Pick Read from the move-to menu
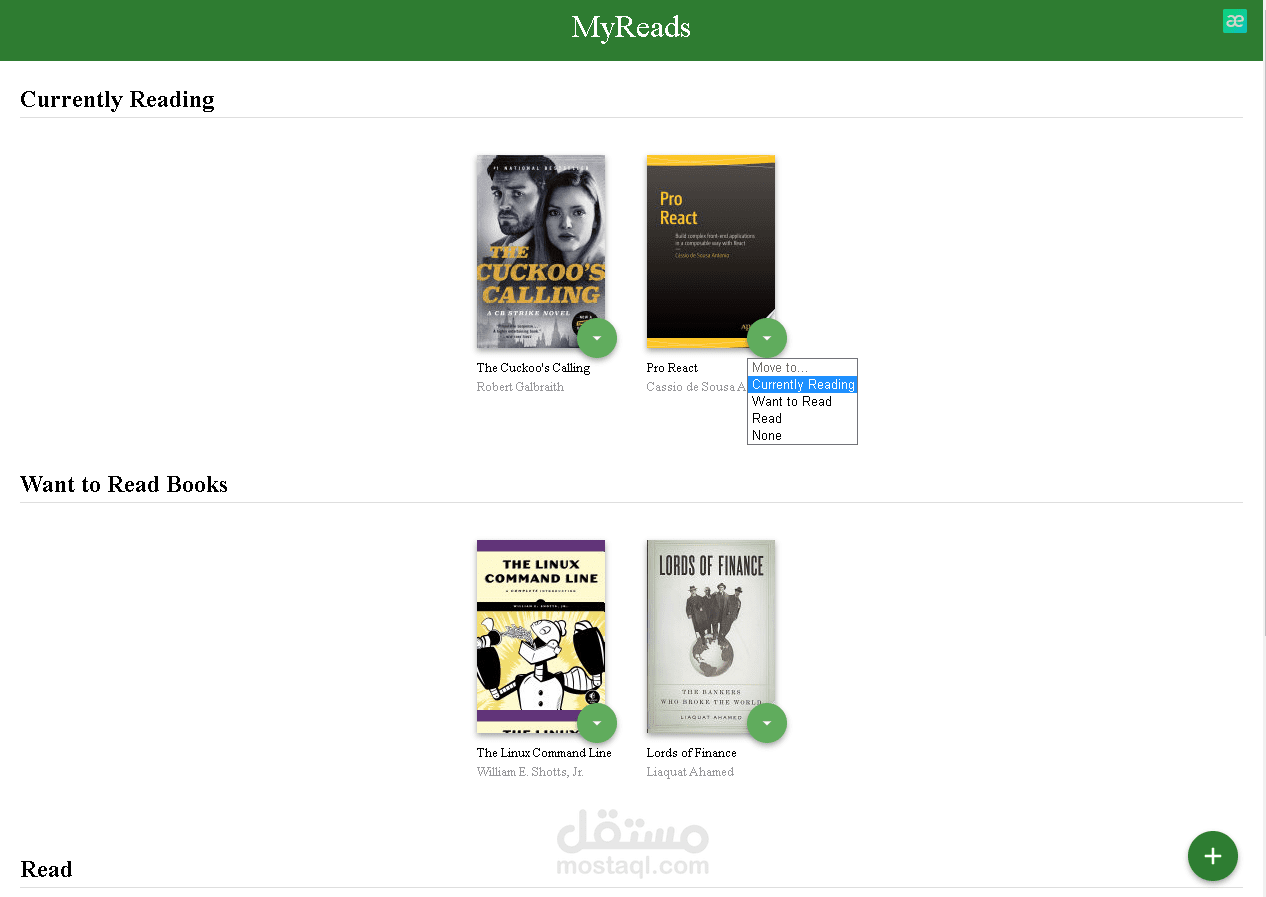The image size is (1266, 897). (802, 419)
